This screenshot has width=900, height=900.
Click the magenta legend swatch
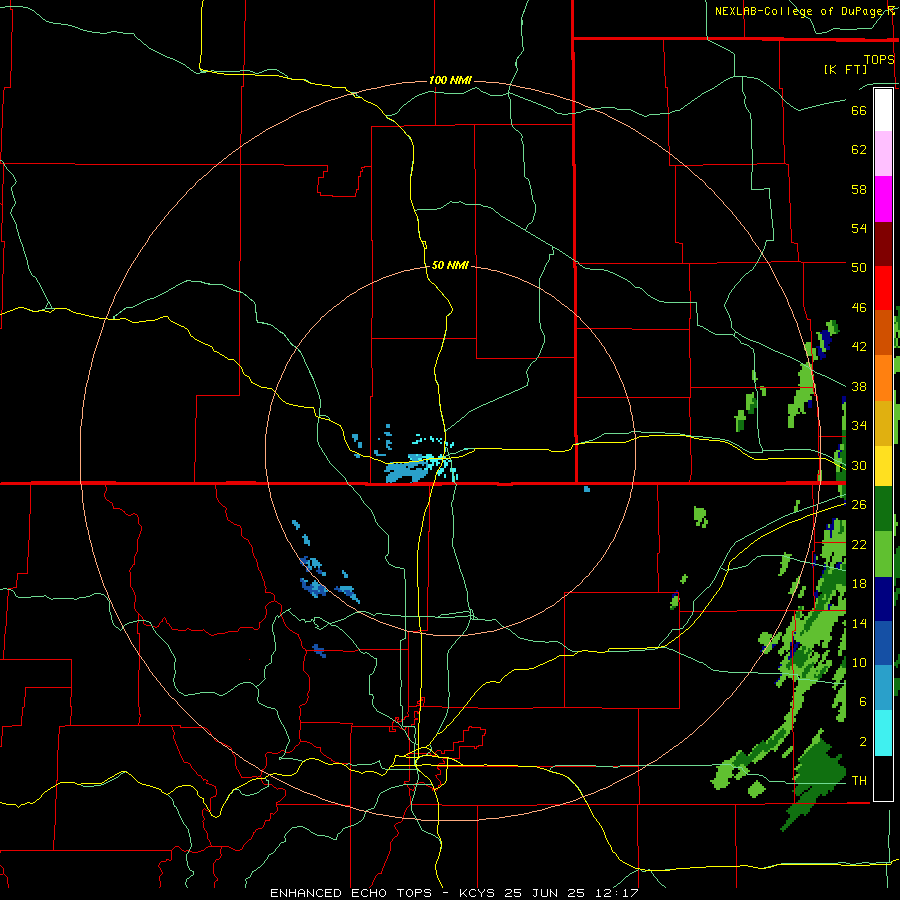[x=883, y=199]
